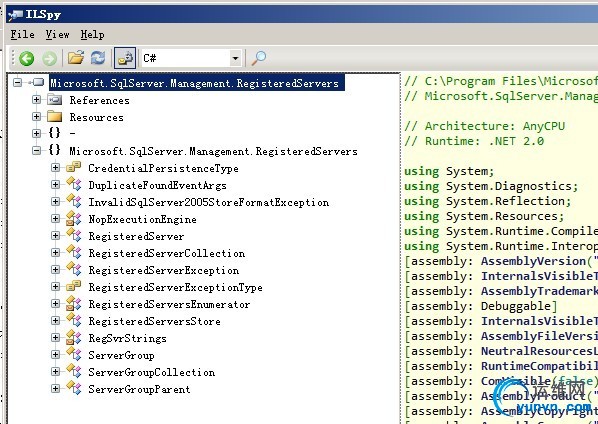Click the Forward navigation arrow
598x424 pixels.
click(x=49, y=58)
